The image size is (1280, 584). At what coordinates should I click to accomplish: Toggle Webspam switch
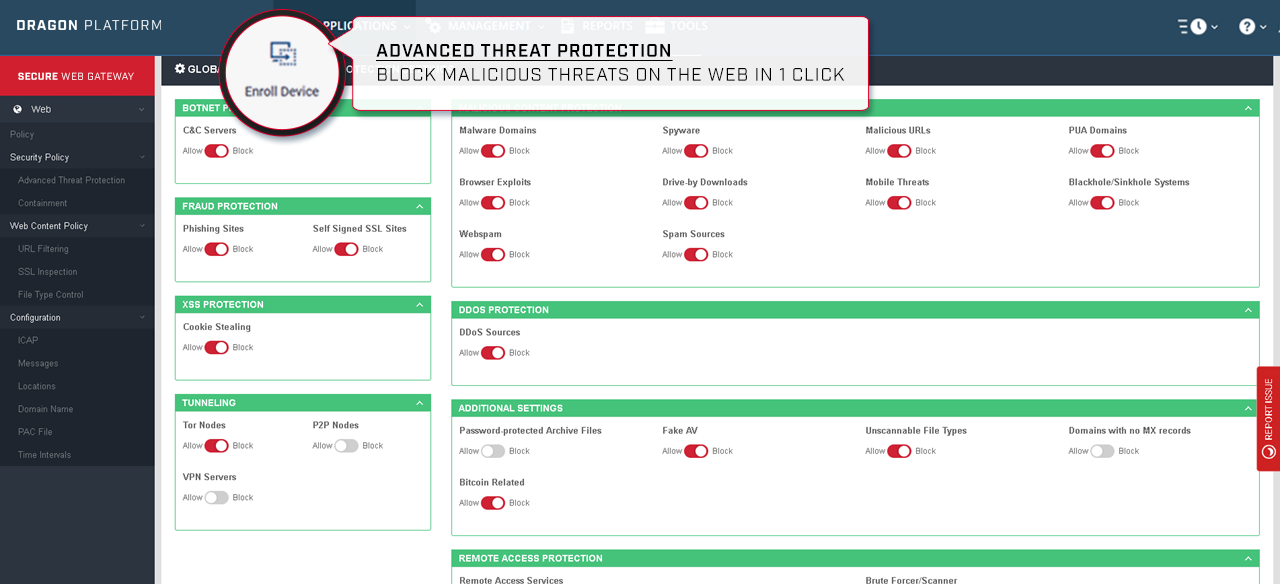pyautogui.click(x=493, y=255)
